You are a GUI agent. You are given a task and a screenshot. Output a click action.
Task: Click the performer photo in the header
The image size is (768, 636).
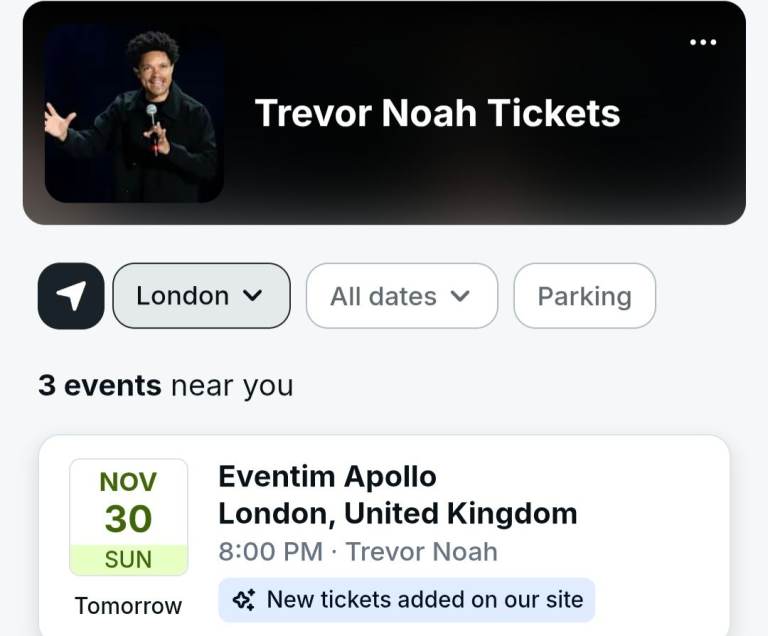[134, 114]
